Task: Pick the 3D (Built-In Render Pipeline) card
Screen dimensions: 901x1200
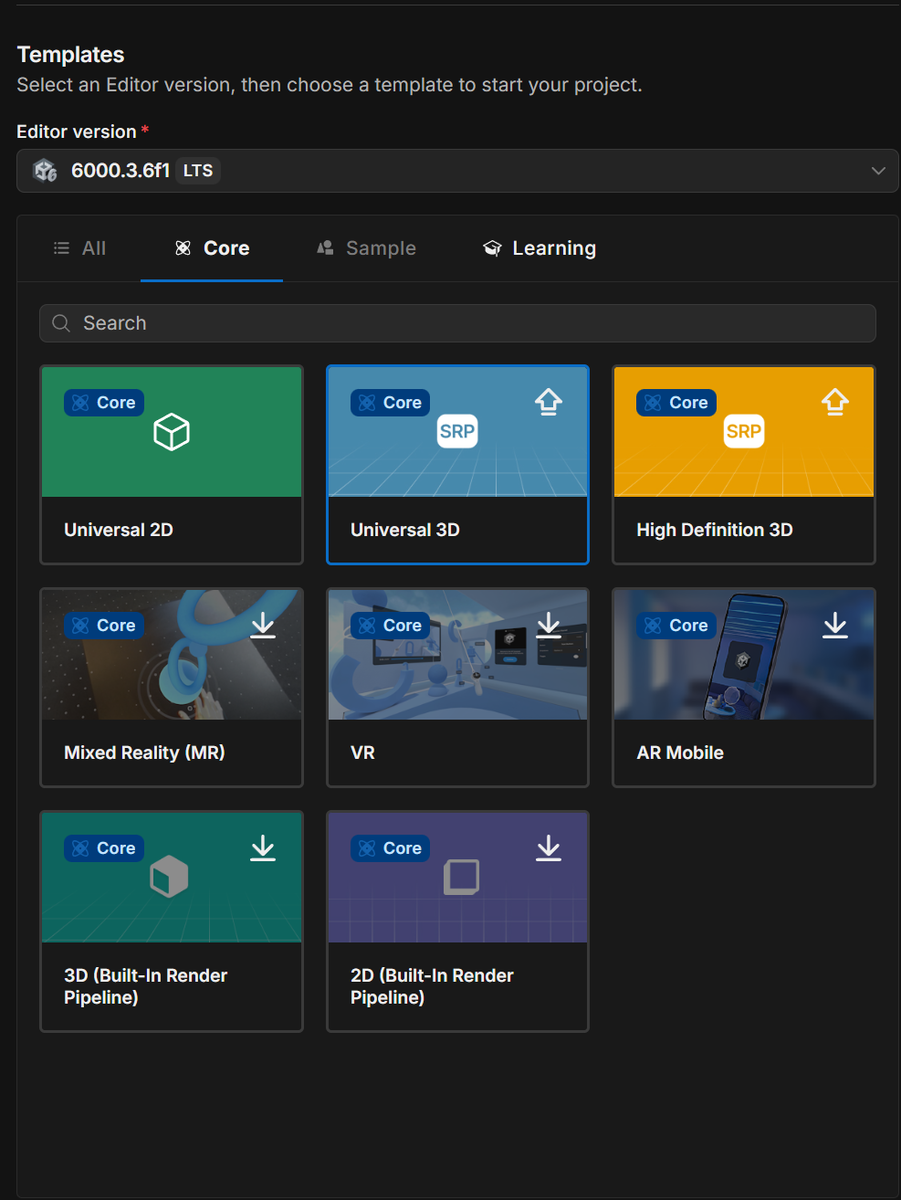Action: (x=172, y=921)
